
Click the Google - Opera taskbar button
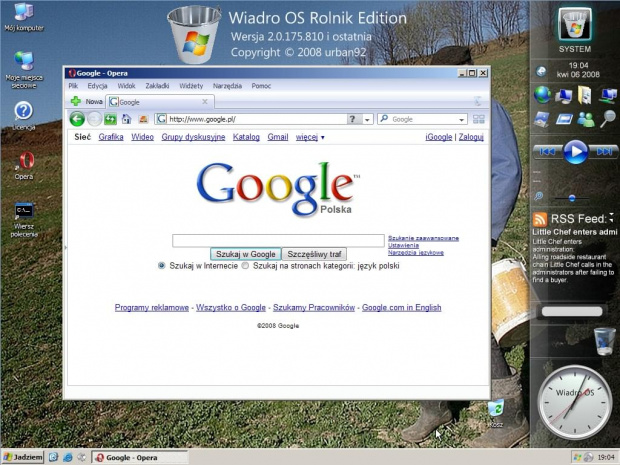click(x=139, y=457)
